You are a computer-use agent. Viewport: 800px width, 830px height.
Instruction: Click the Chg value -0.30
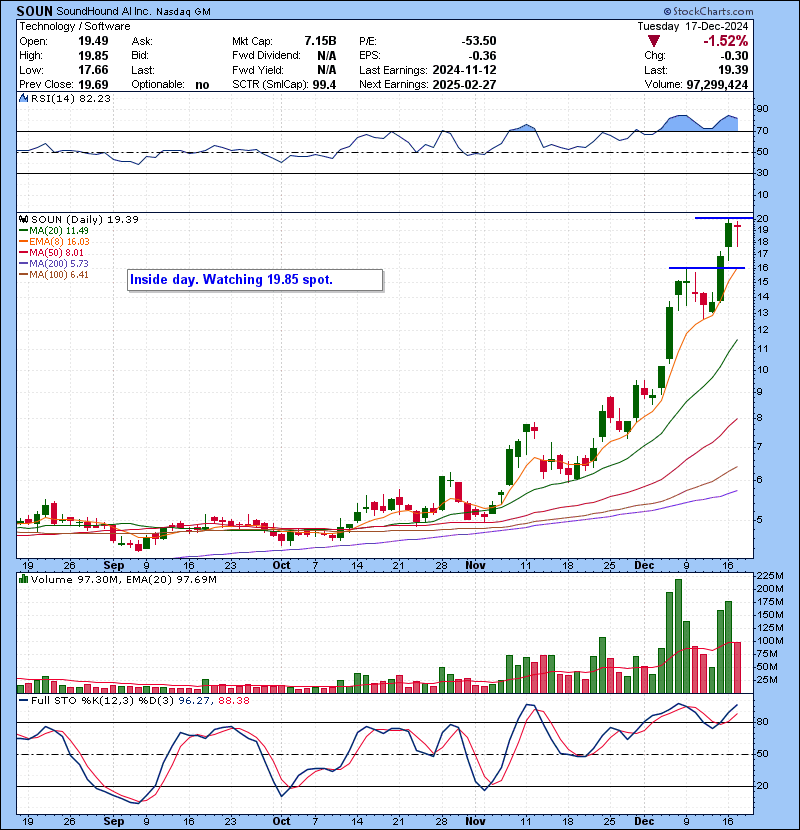point(733,56)
